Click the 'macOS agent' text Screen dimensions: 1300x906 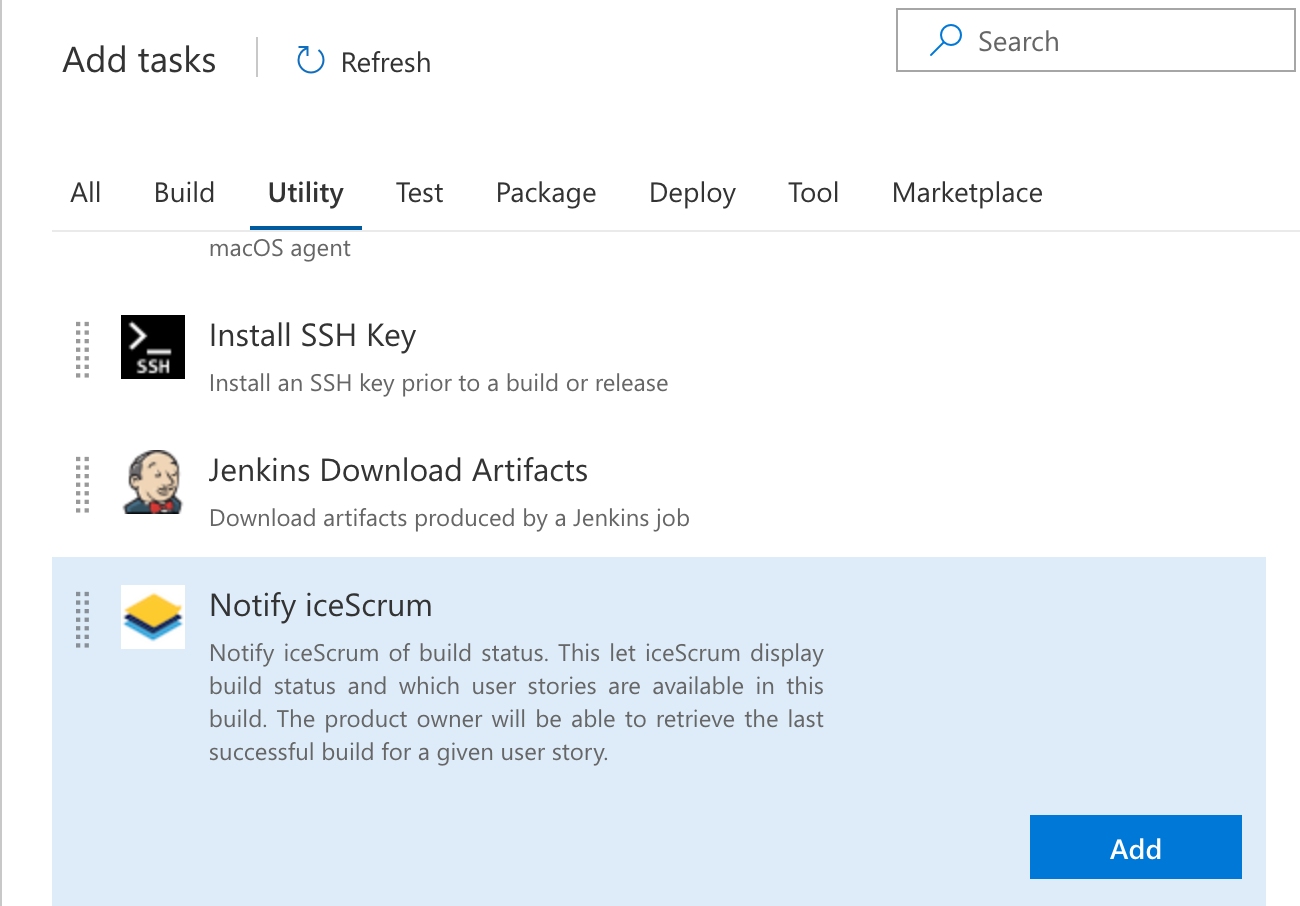tap(280, 248)
